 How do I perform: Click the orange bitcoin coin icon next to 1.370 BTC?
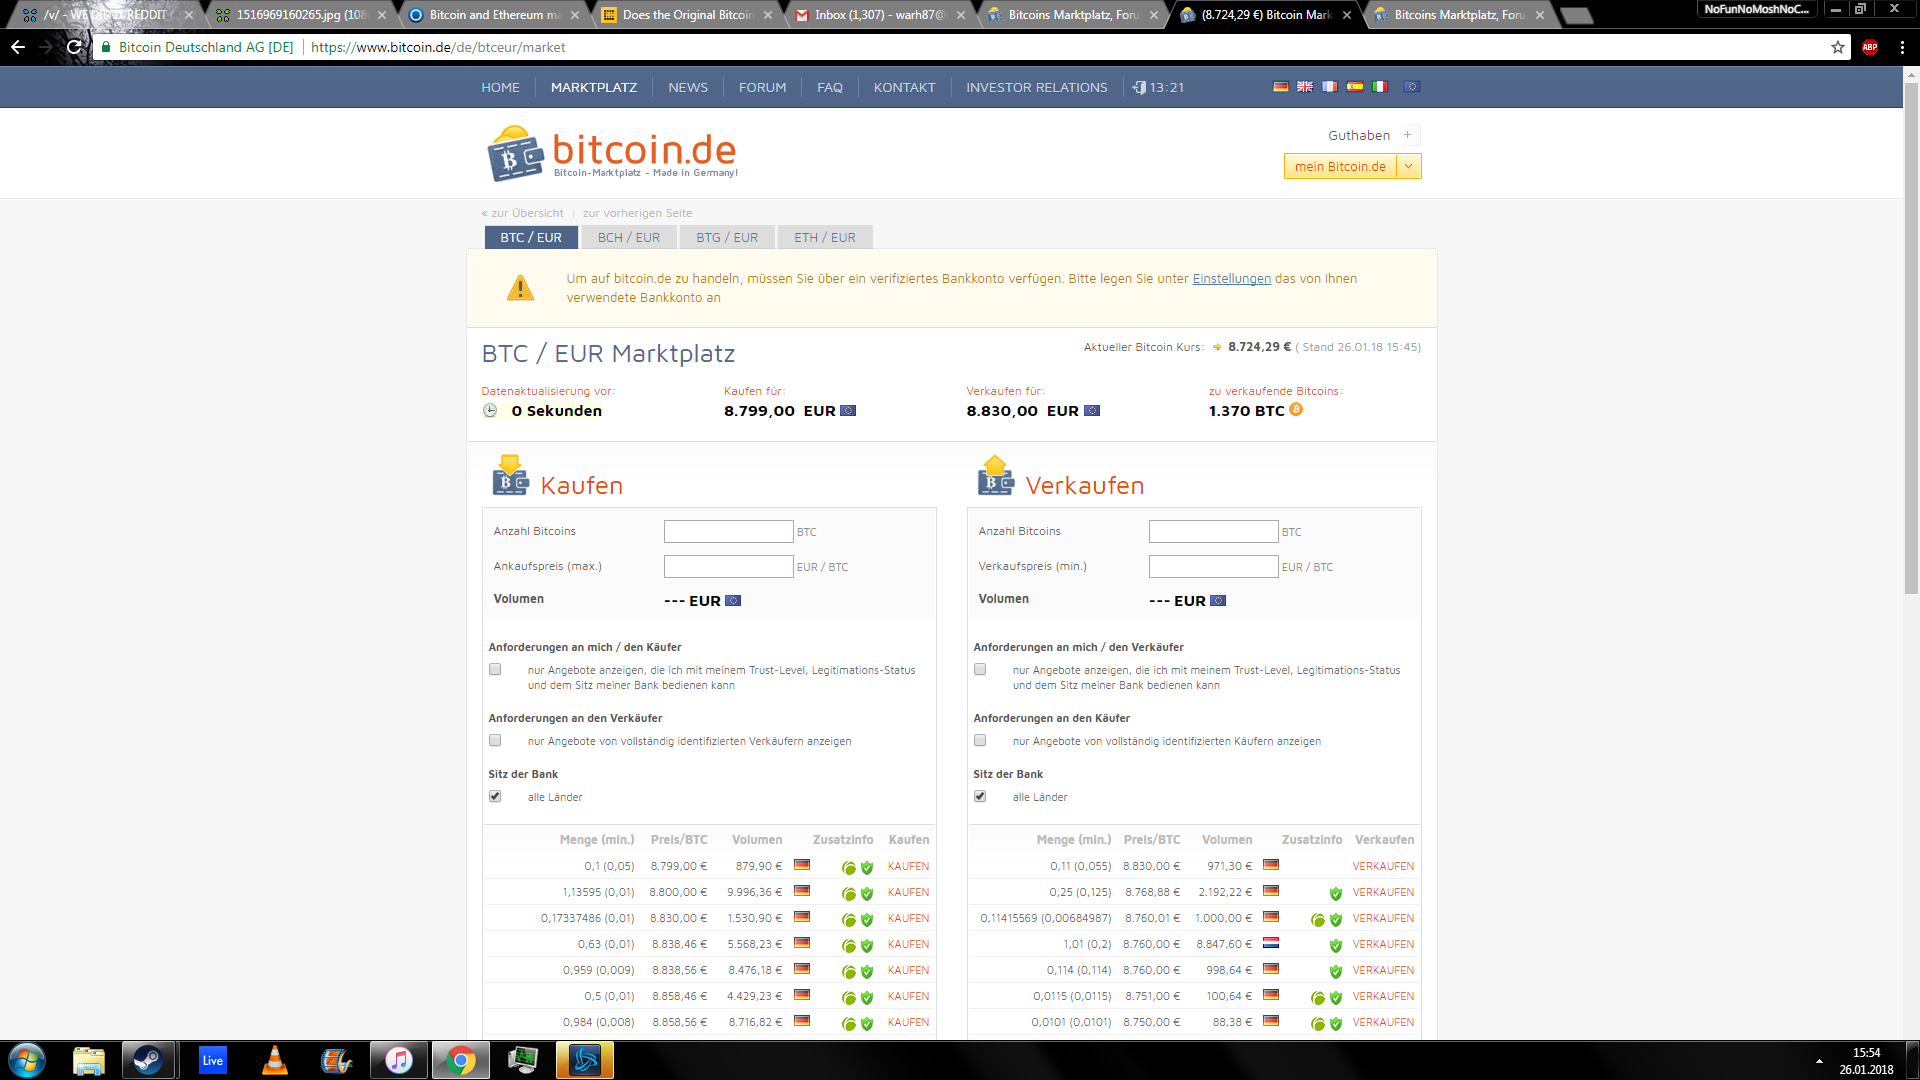click(x=1296, y=410)
